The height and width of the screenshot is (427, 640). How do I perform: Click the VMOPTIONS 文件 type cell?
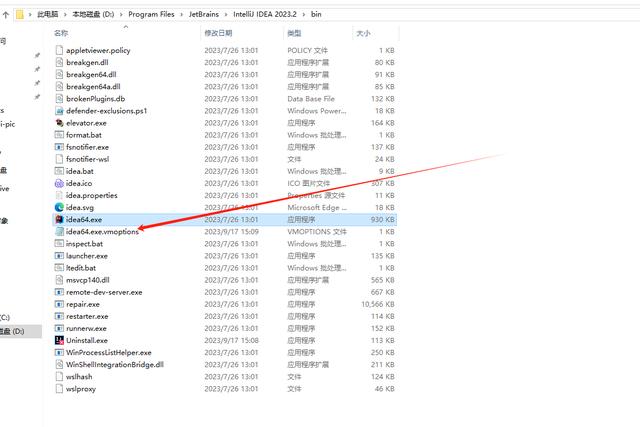317,232
